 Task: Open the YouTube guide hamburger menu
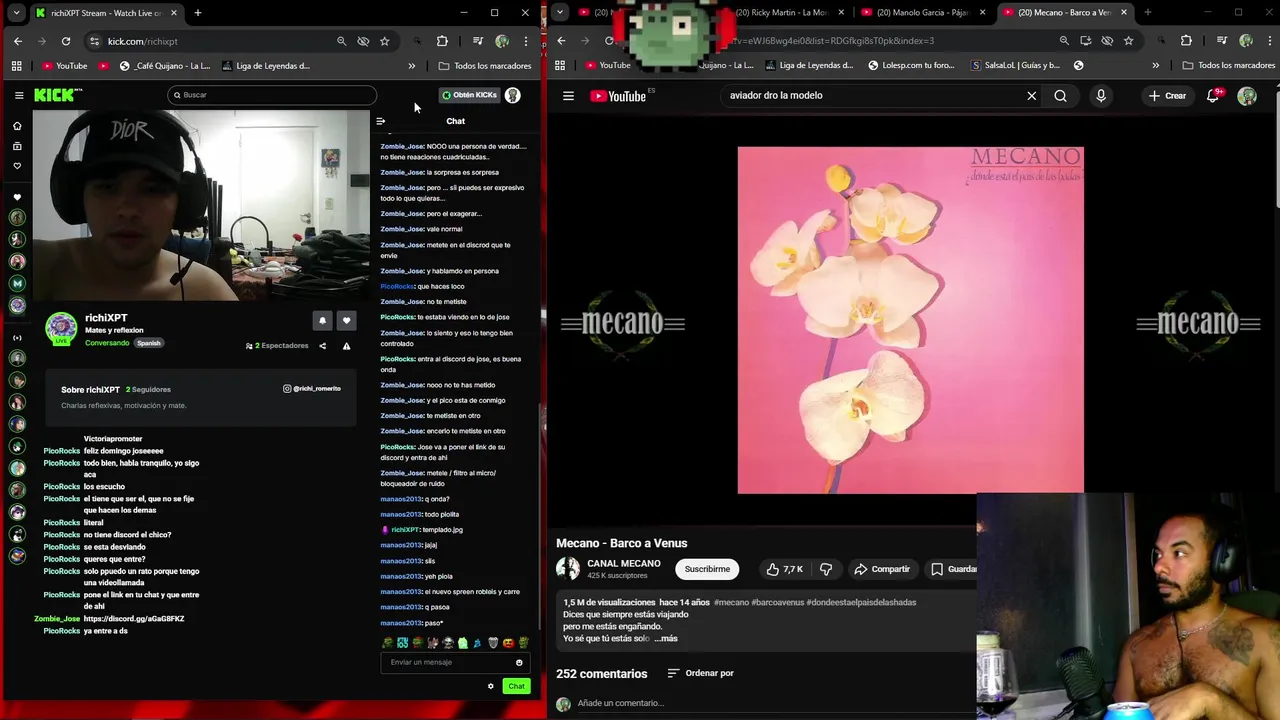(x=568, y=96)
